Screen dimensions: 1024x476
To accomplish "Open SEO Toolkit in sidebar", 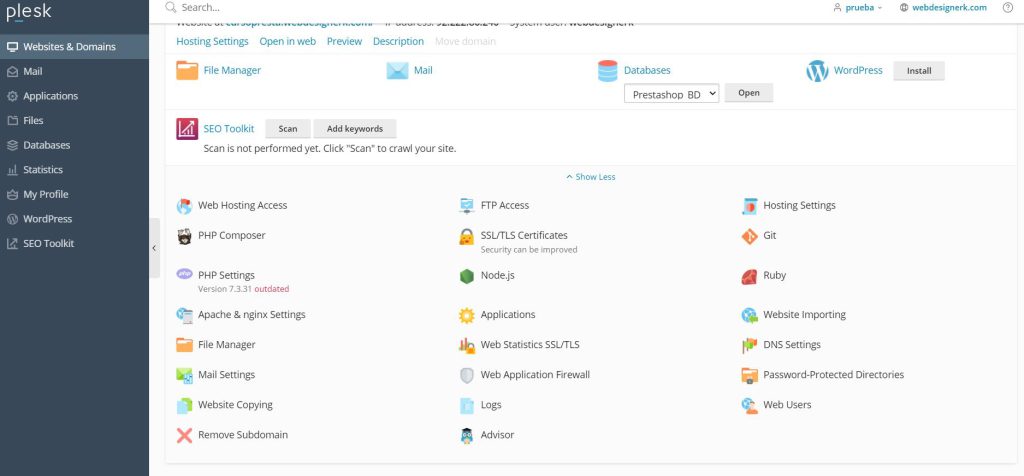I will tap(74, 244).
